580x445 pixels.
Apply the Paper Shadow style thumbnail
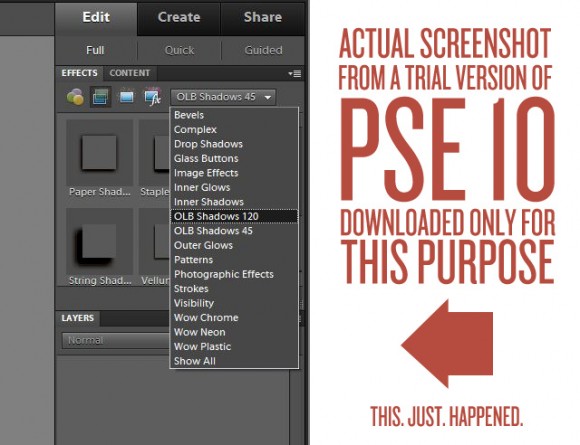click(100, 153)
